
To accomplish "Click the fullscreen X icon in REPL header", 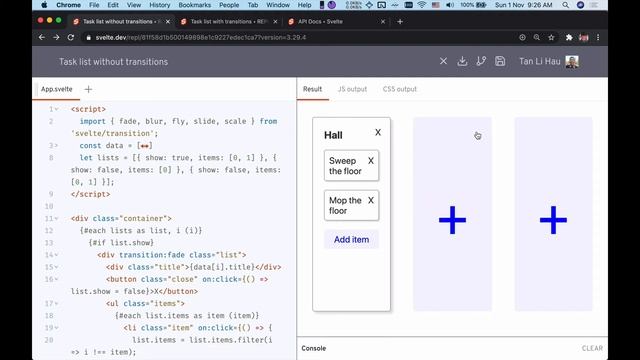I will [443, 61].
